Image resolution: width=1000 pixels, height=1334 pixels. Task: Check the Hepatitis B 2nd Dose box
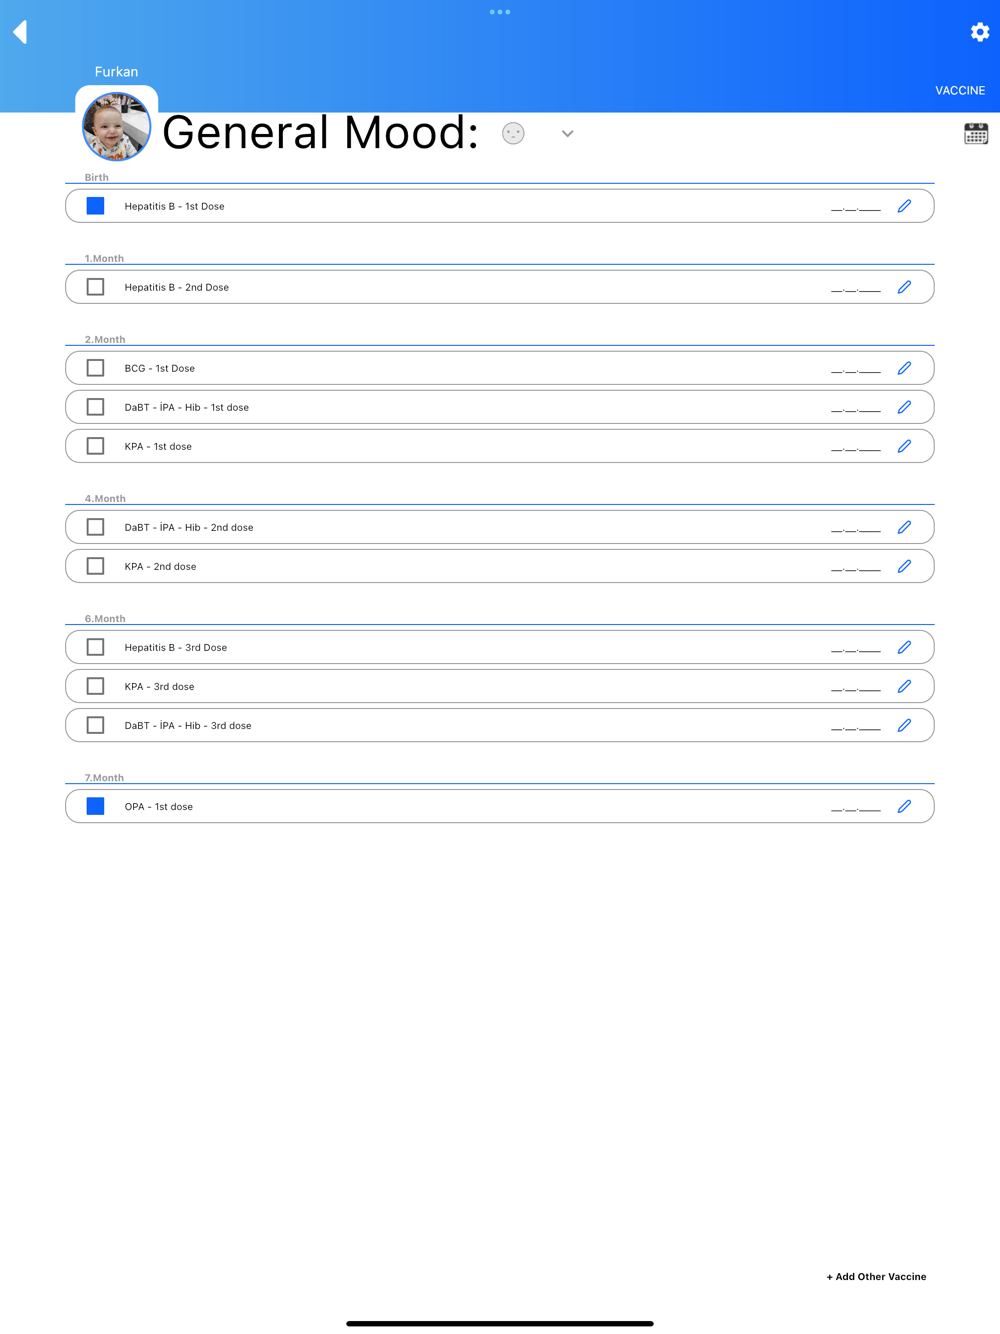(96, 287)
